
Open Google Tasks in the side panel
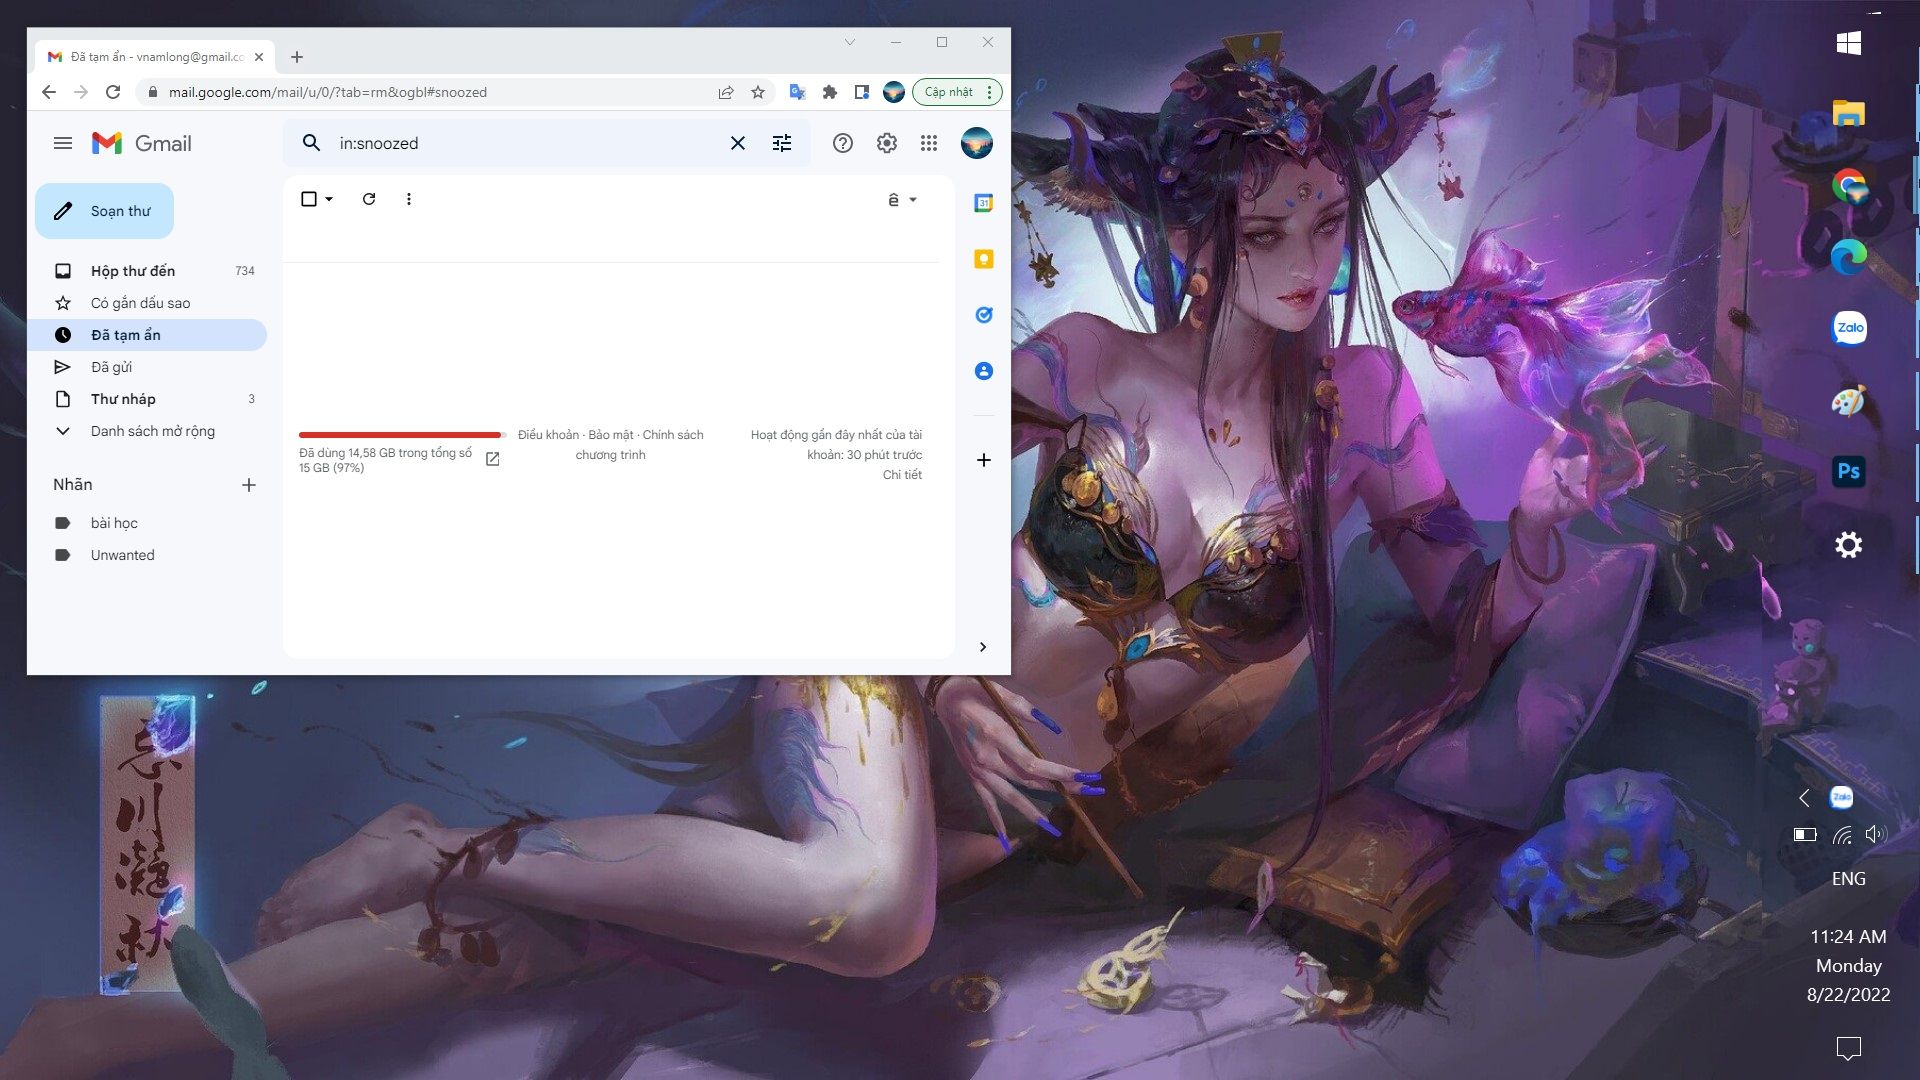pyautogui.click(x=984, y=314)
